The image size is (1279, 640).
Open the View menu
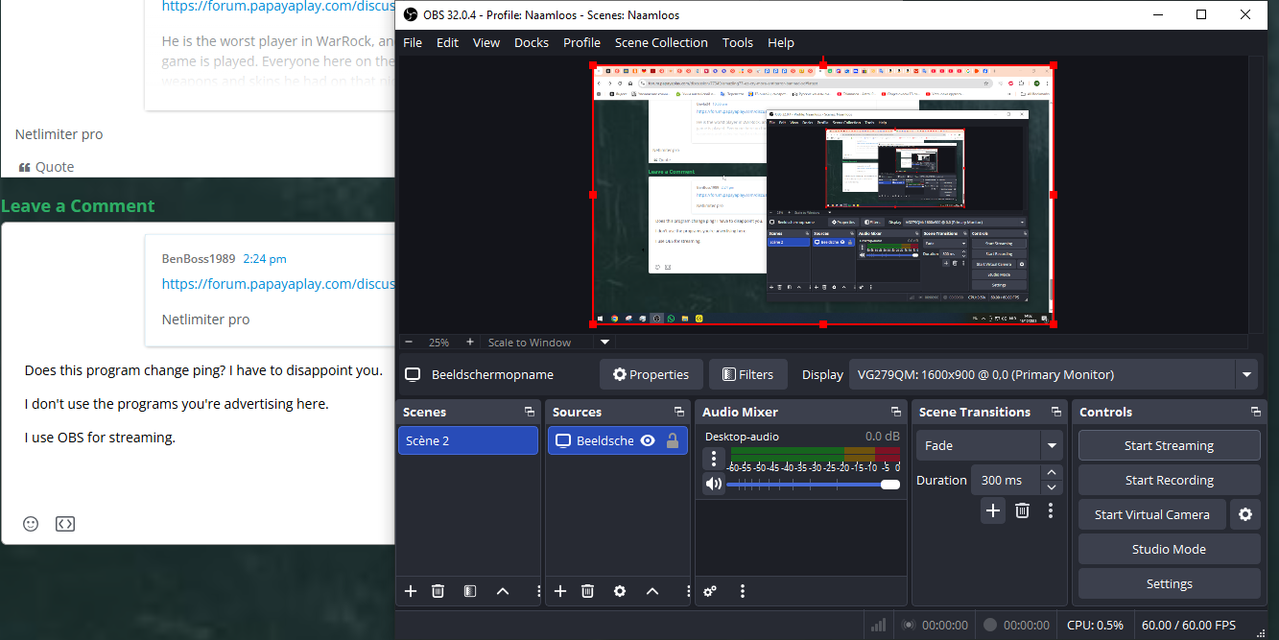[x=486, y=43]
